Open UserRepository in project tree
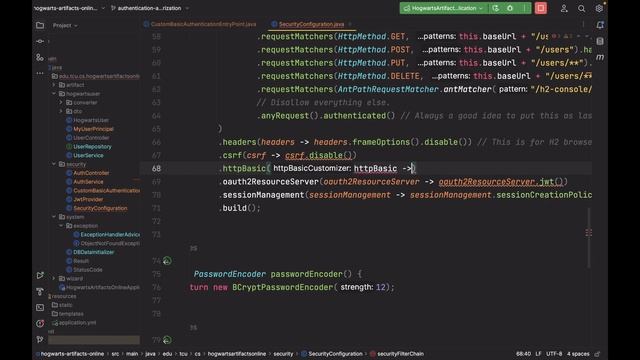This screenshot has width=640, height=360. 92,147
